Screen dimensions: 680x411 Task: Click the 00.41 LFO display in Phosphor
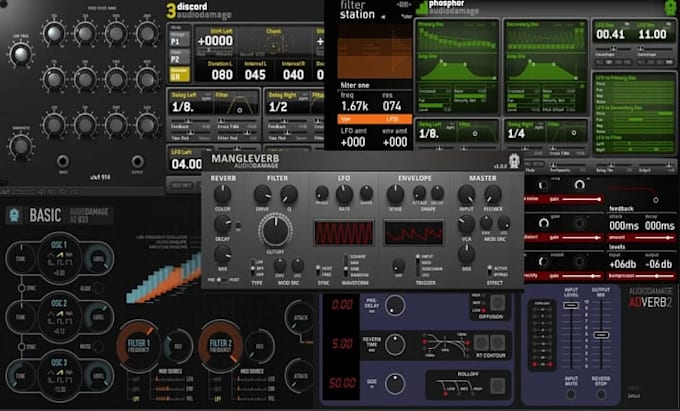coord(610,34)
